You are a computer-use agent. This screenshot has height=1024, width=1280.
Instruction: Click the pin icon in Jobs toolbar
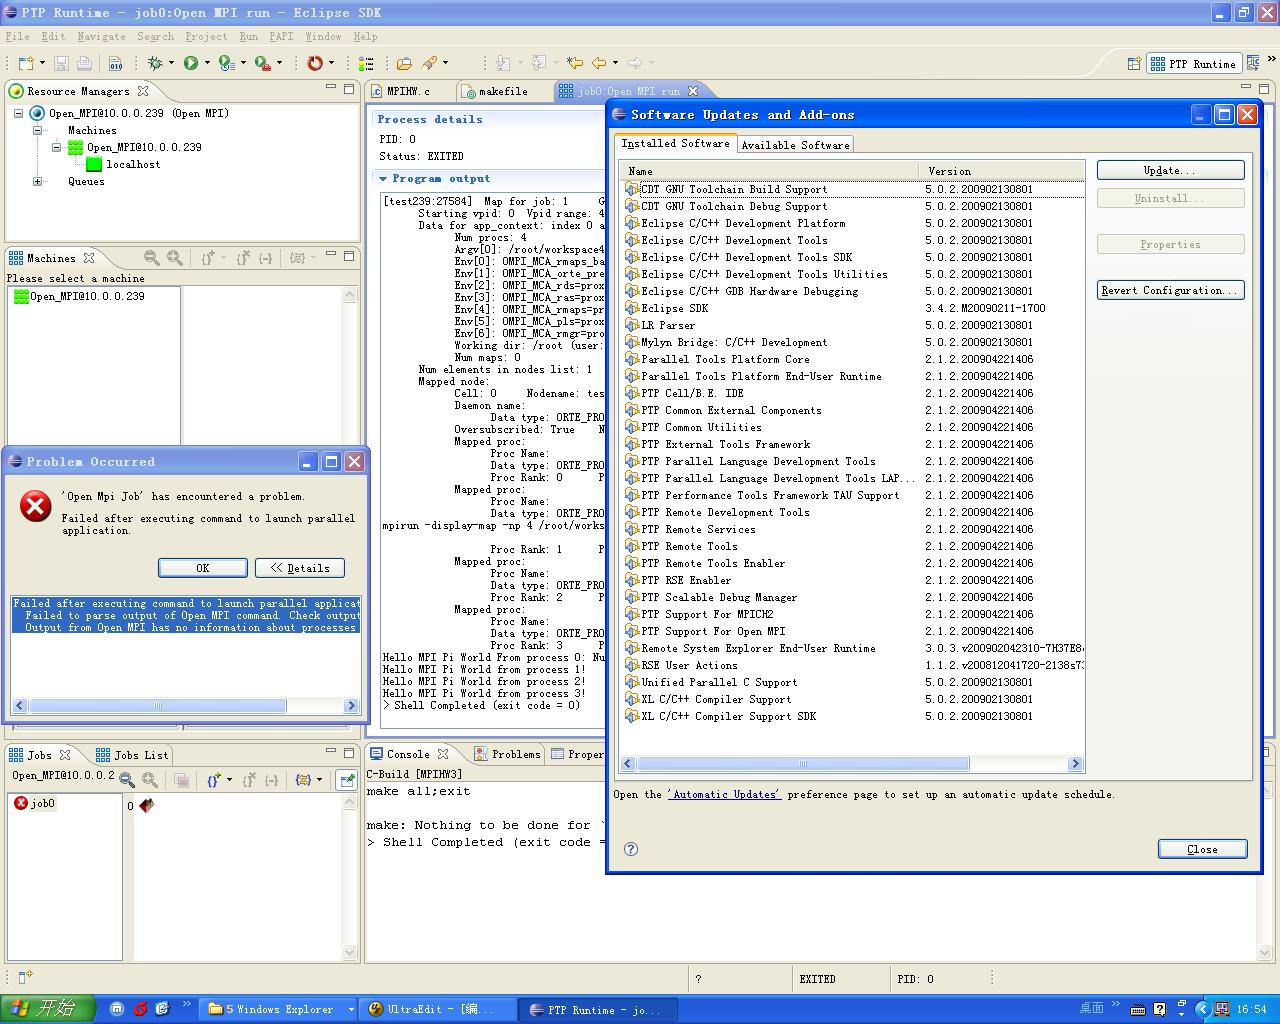[347, 780]
